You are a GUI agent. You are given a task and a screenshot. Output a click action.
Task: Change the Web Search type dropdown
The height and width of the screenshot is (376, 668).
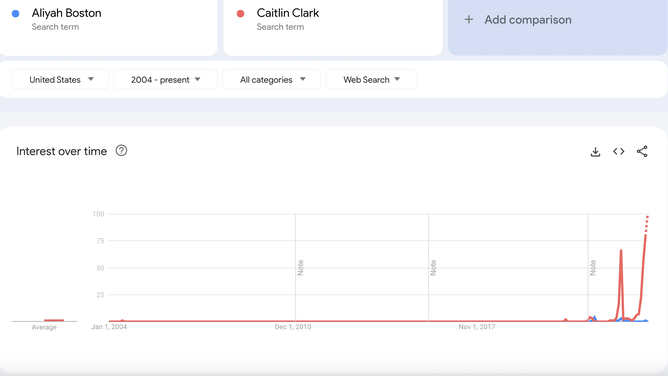pyautogui.click(x=371, y=80)
